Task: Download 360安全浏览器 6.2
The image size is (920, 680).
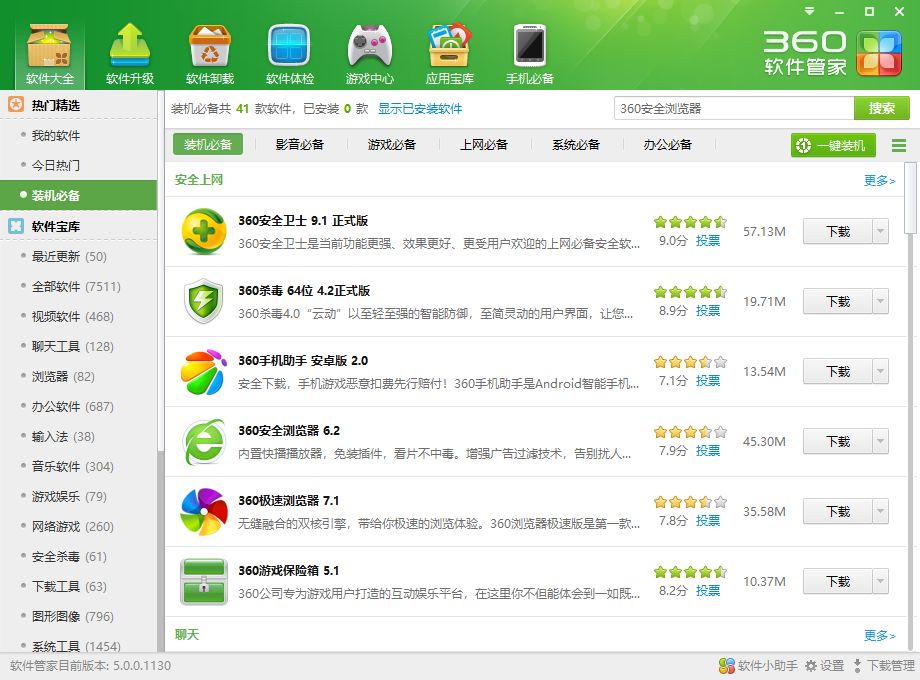Action: tap(838, 441)
